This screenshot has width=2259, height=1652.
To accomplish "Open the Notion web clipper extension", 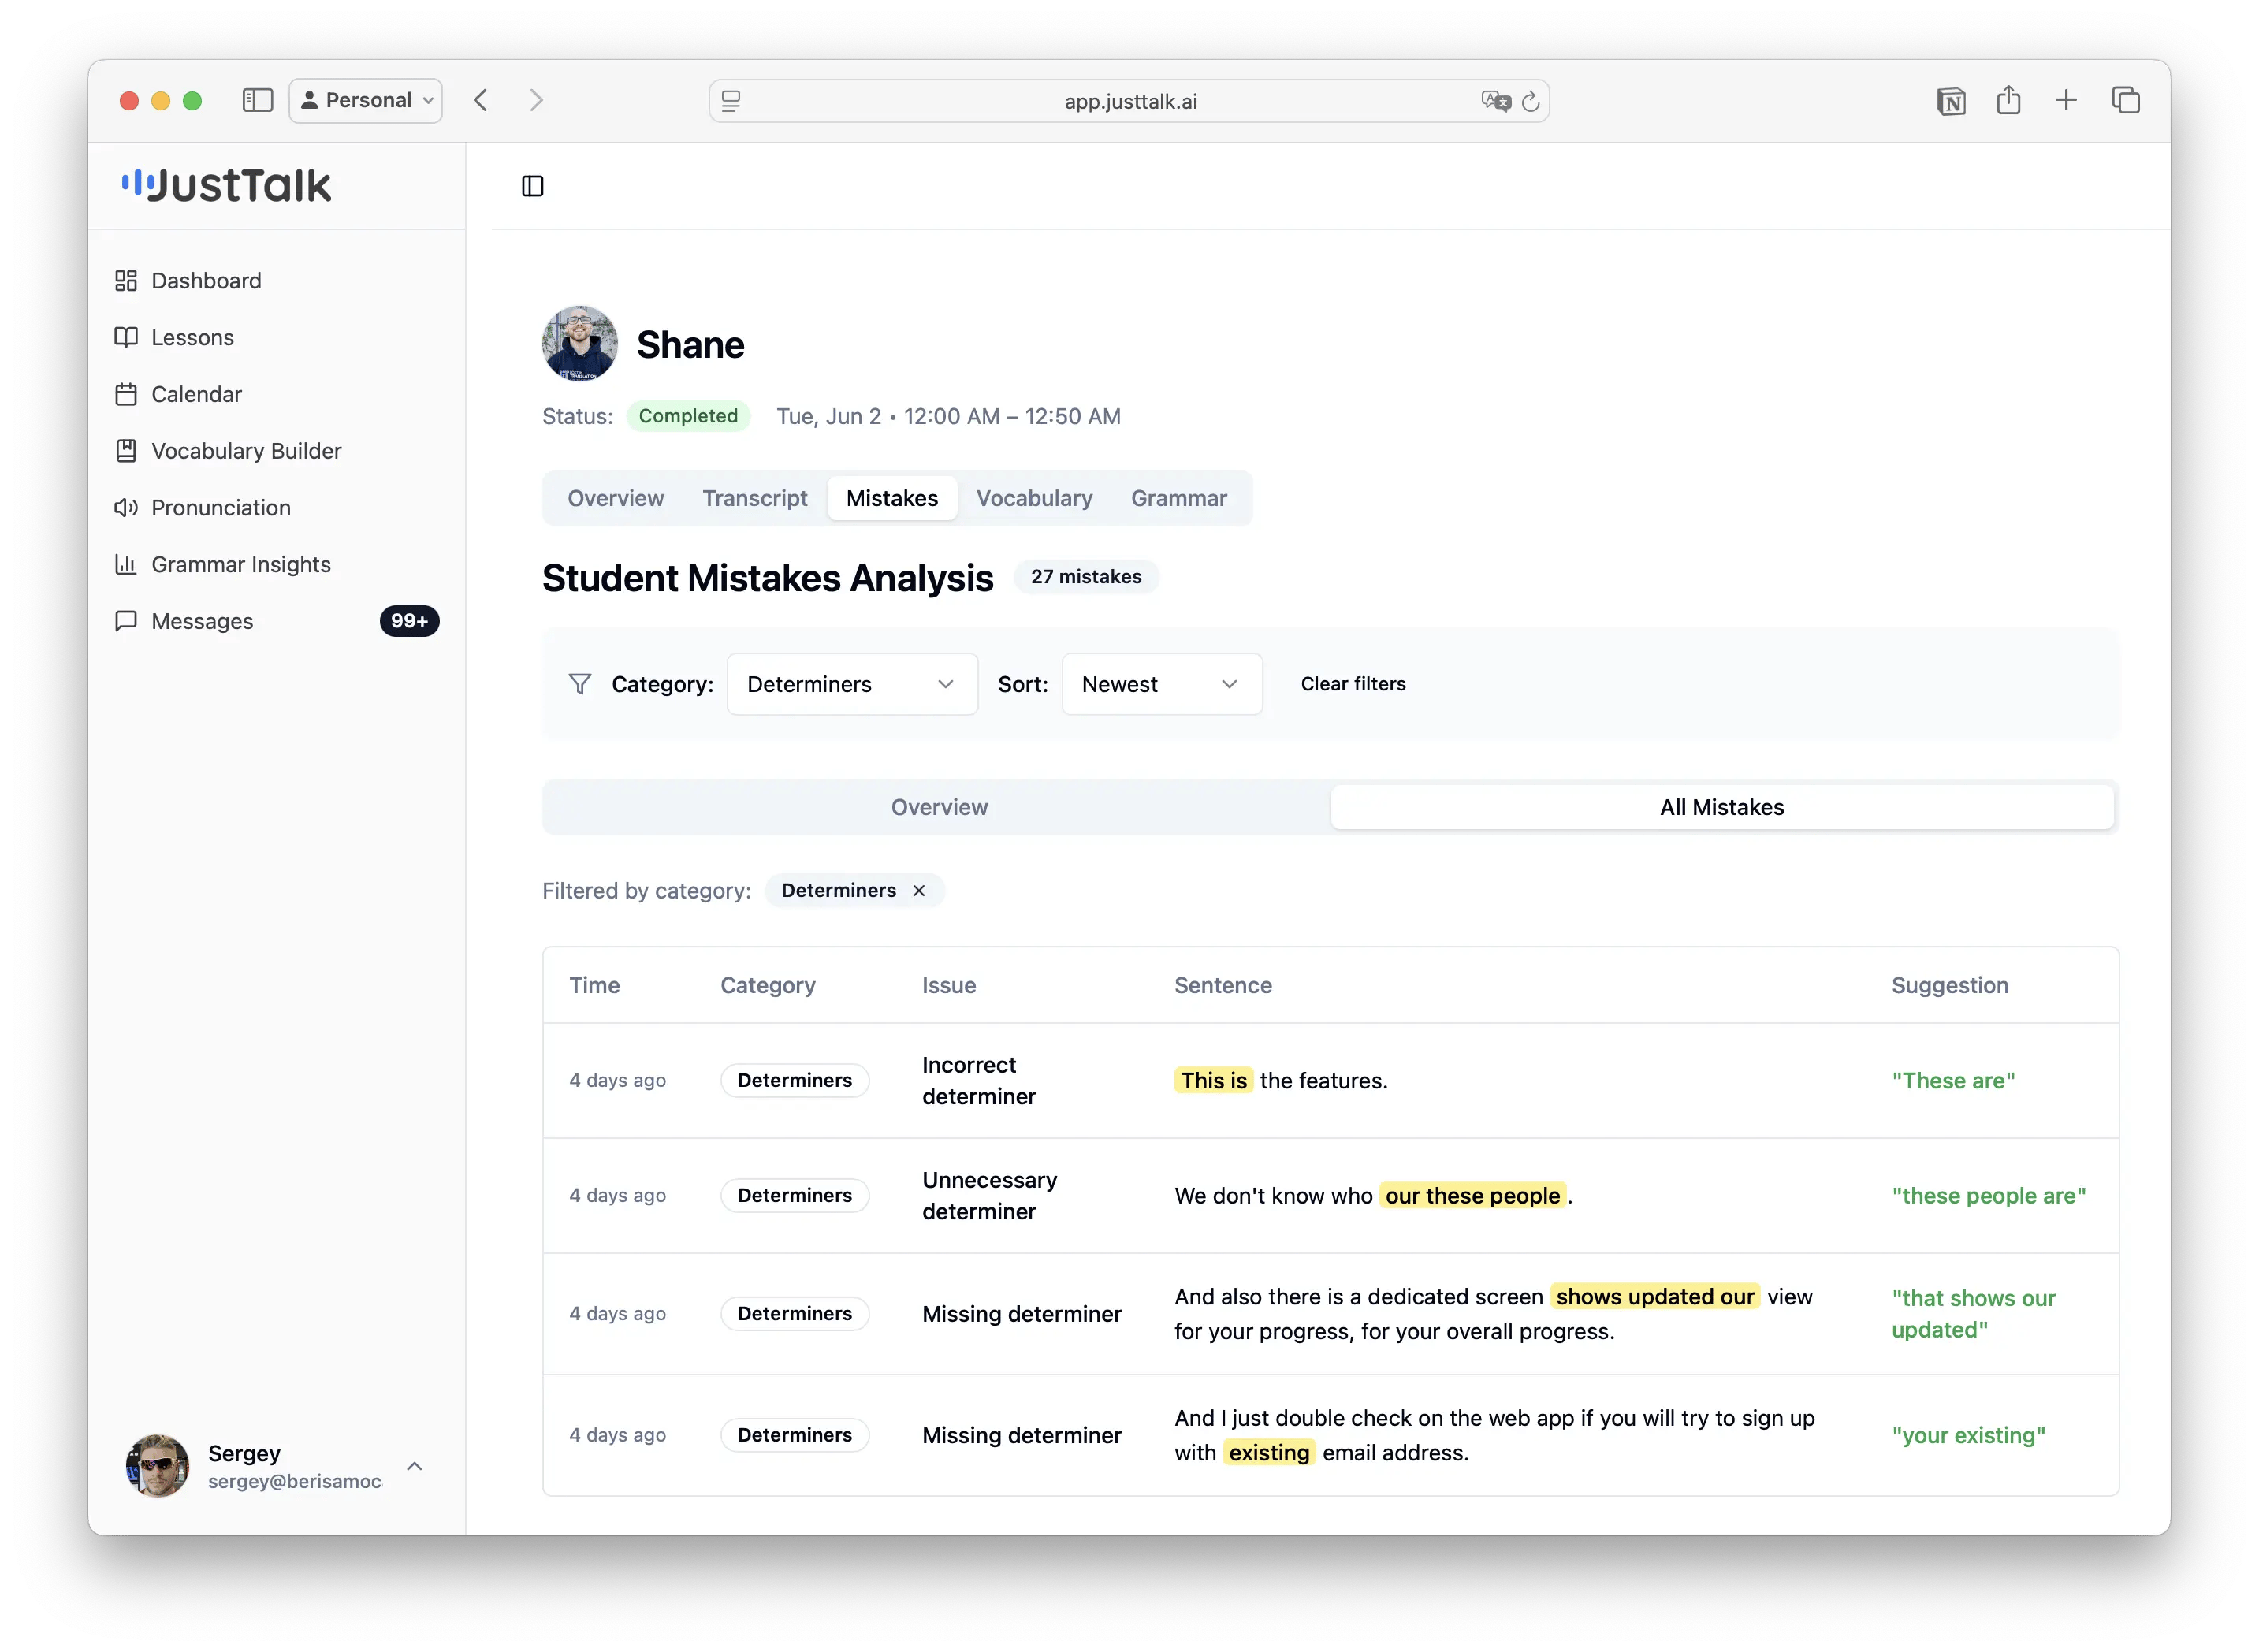I will click(1951, 101).
